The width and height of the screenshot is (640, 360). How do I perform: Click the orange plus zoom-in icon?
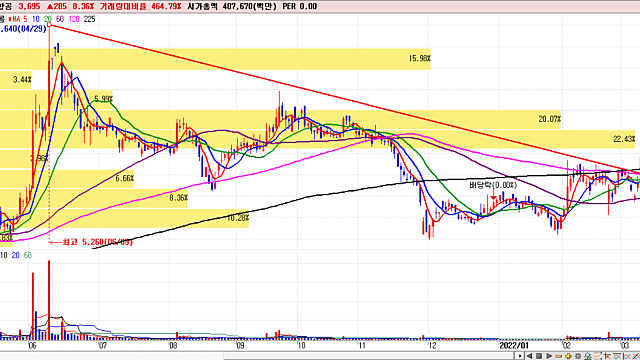[568, 356]
